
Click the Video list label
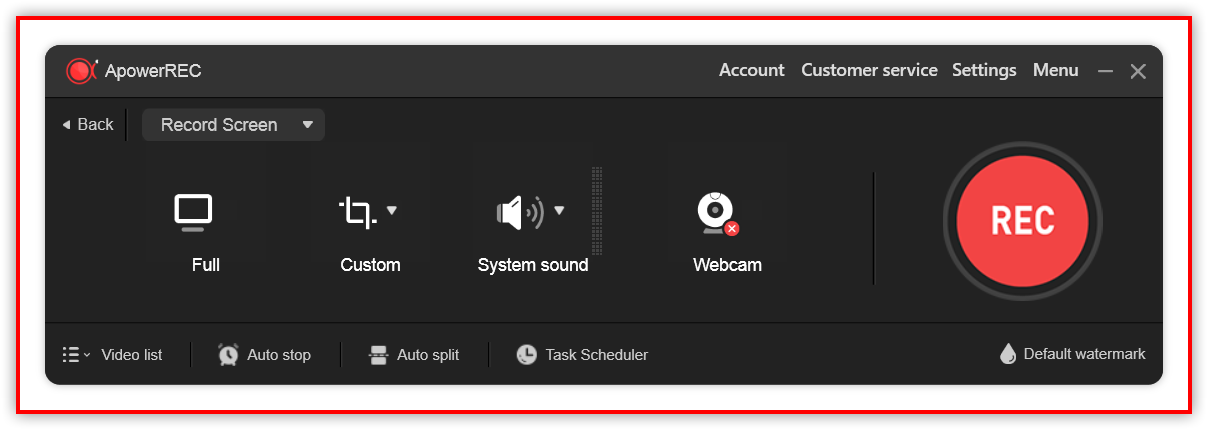(132, 355)
